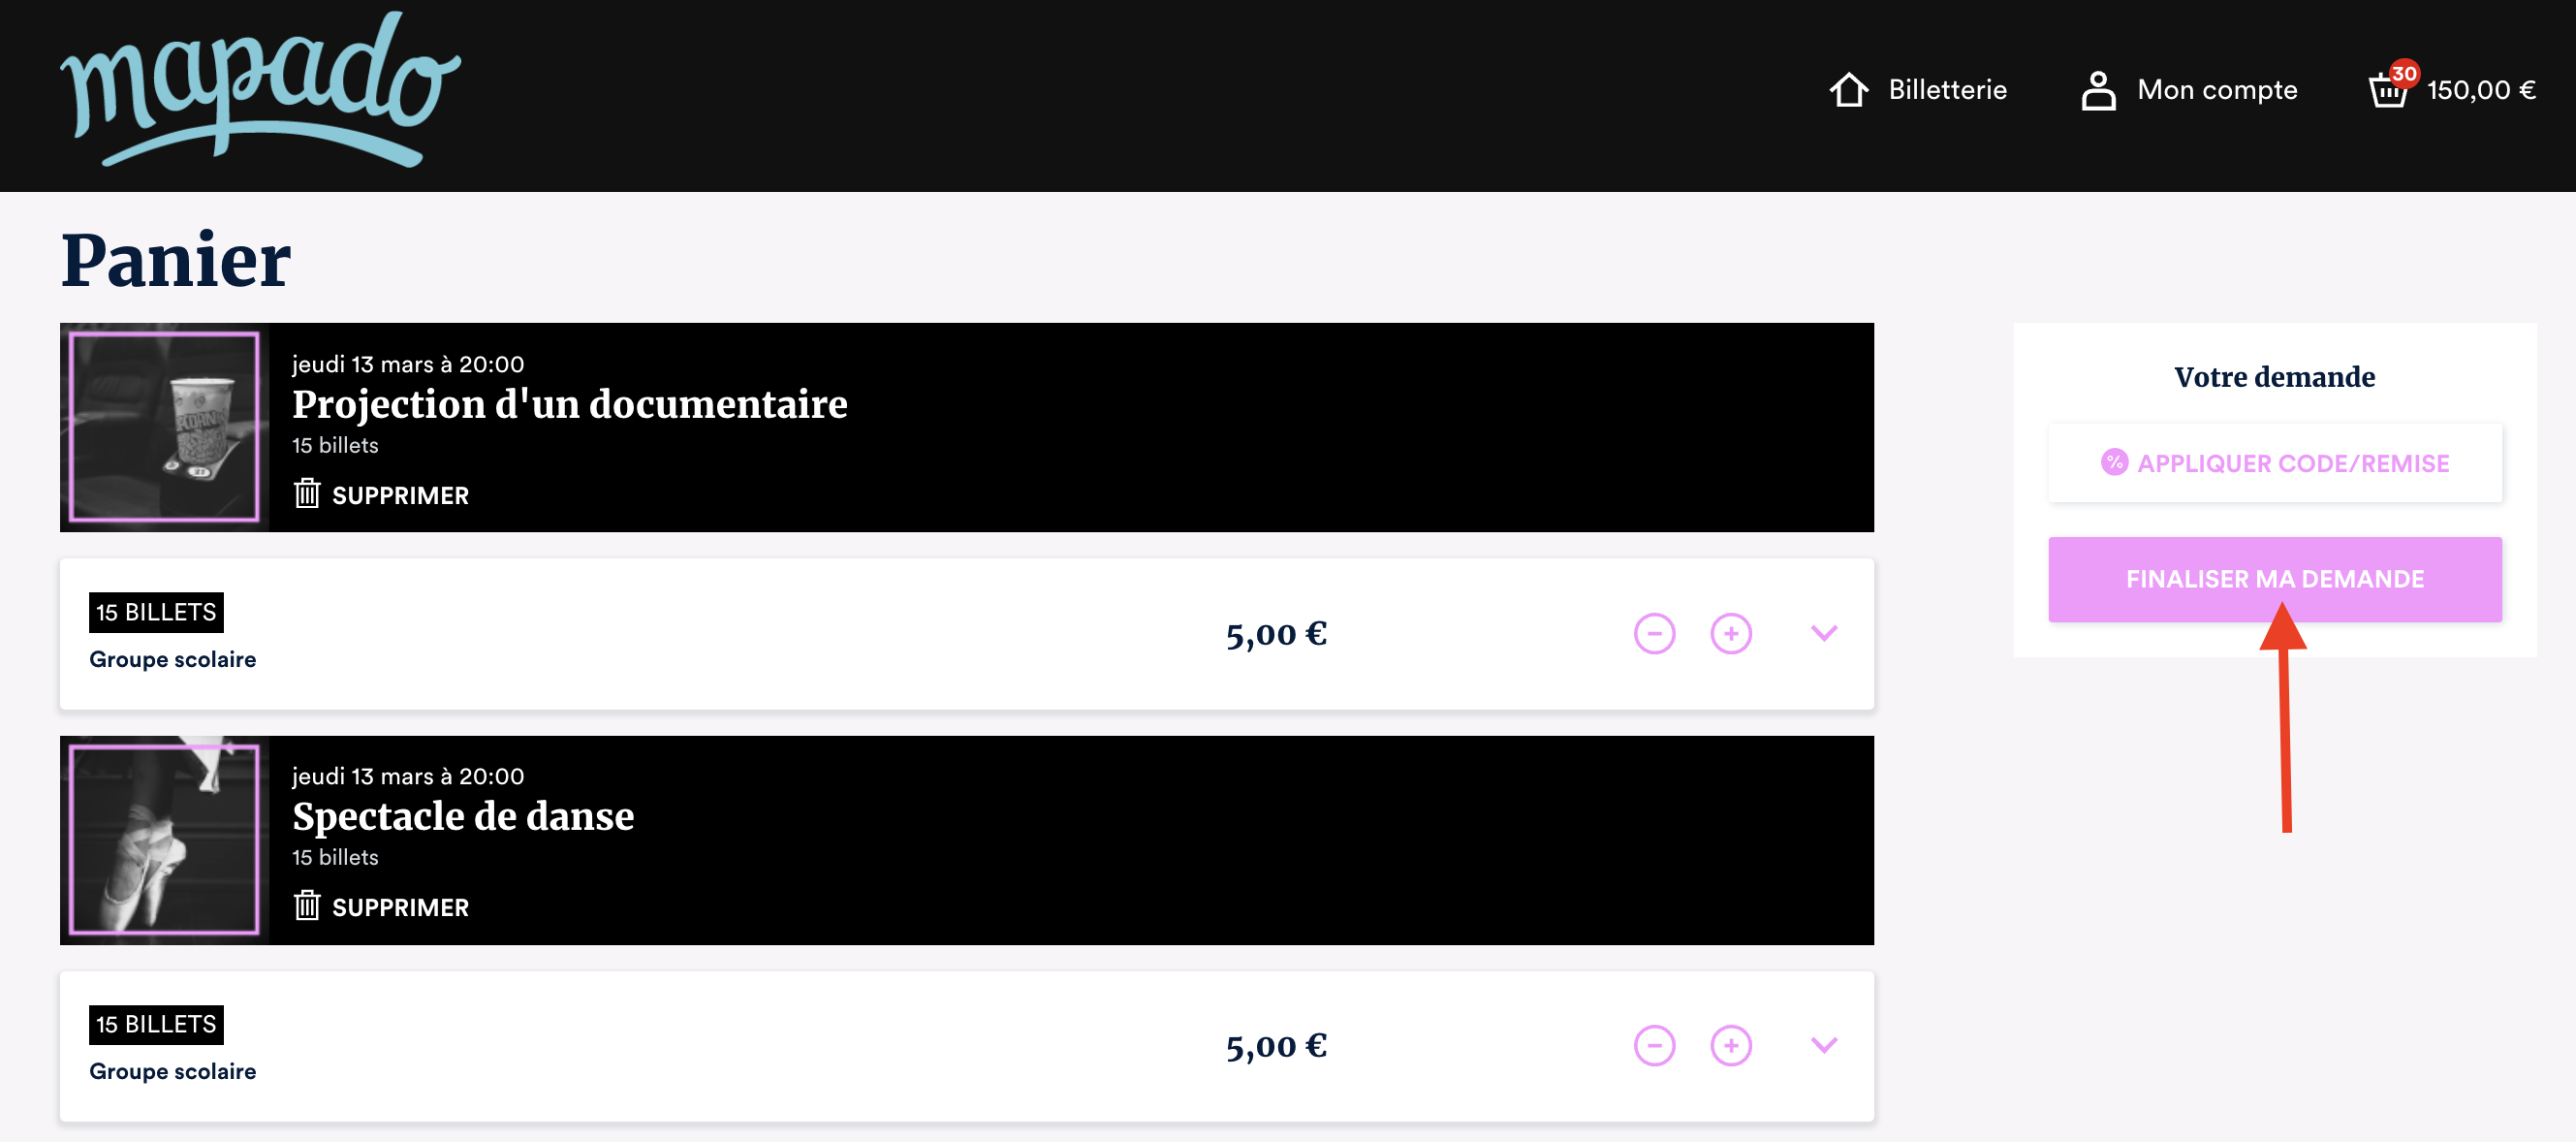Click the Mon compte user icon

pos(2098,90)
